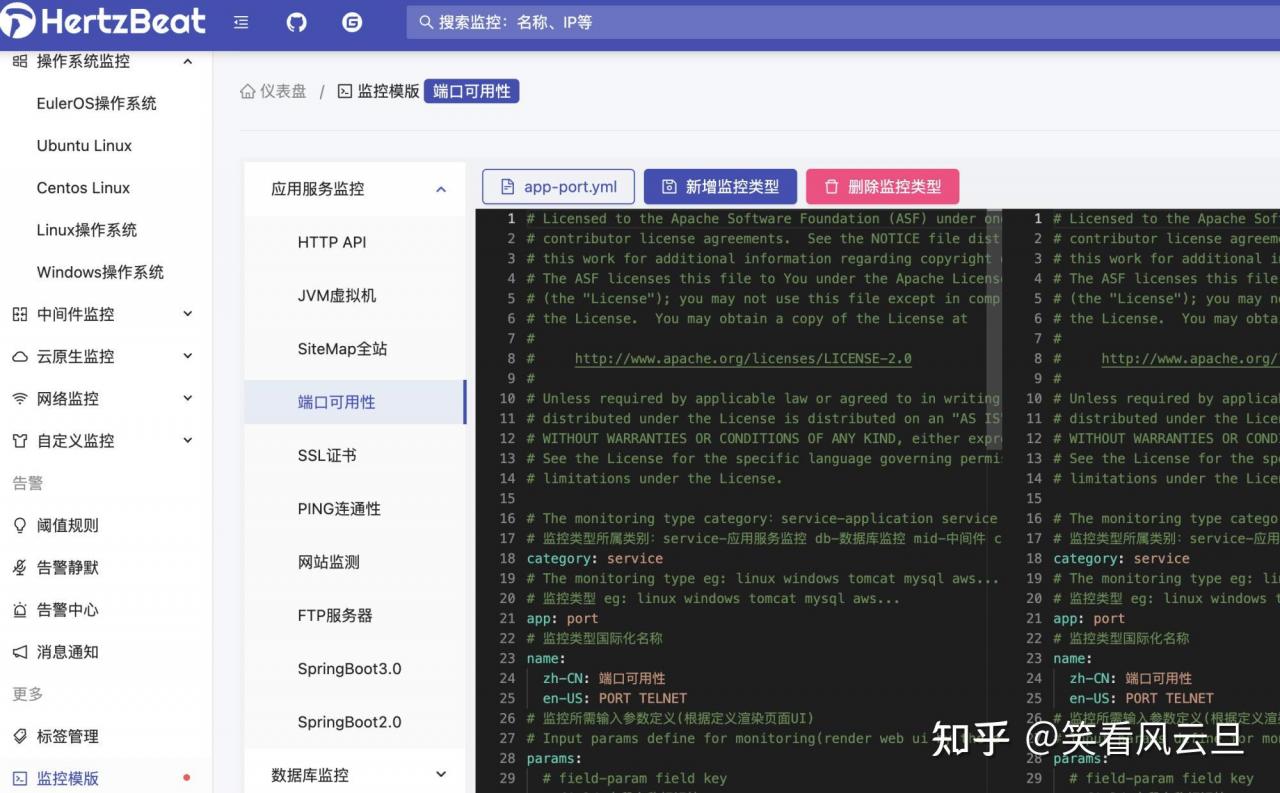The image size is (1280, 793).
Task: Click the 端口可用性 breadcrumb tag
Action: pos(472,91)
